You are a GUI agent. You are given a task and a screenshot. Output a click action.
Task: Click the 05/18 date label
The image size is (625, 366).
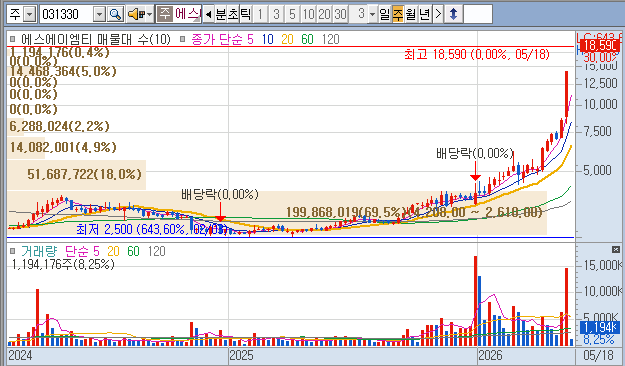(x=598, y=355)
